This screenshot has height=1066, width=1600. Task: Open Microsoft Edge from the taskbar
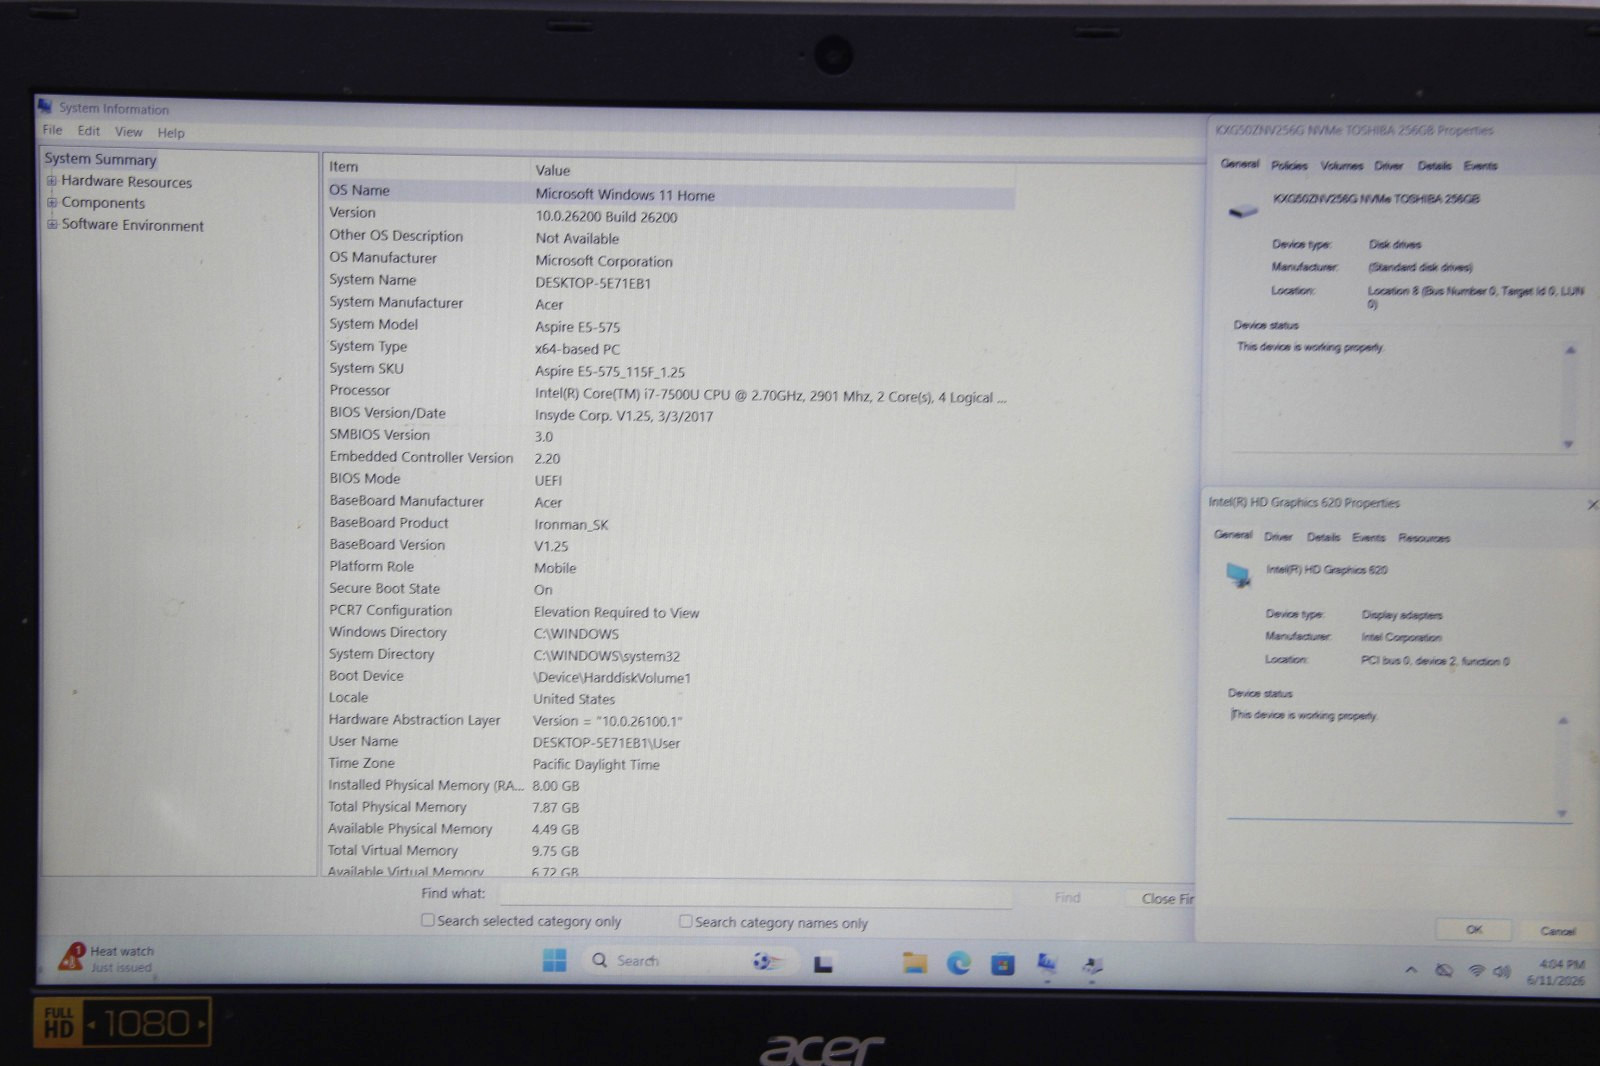pos(958,963)
